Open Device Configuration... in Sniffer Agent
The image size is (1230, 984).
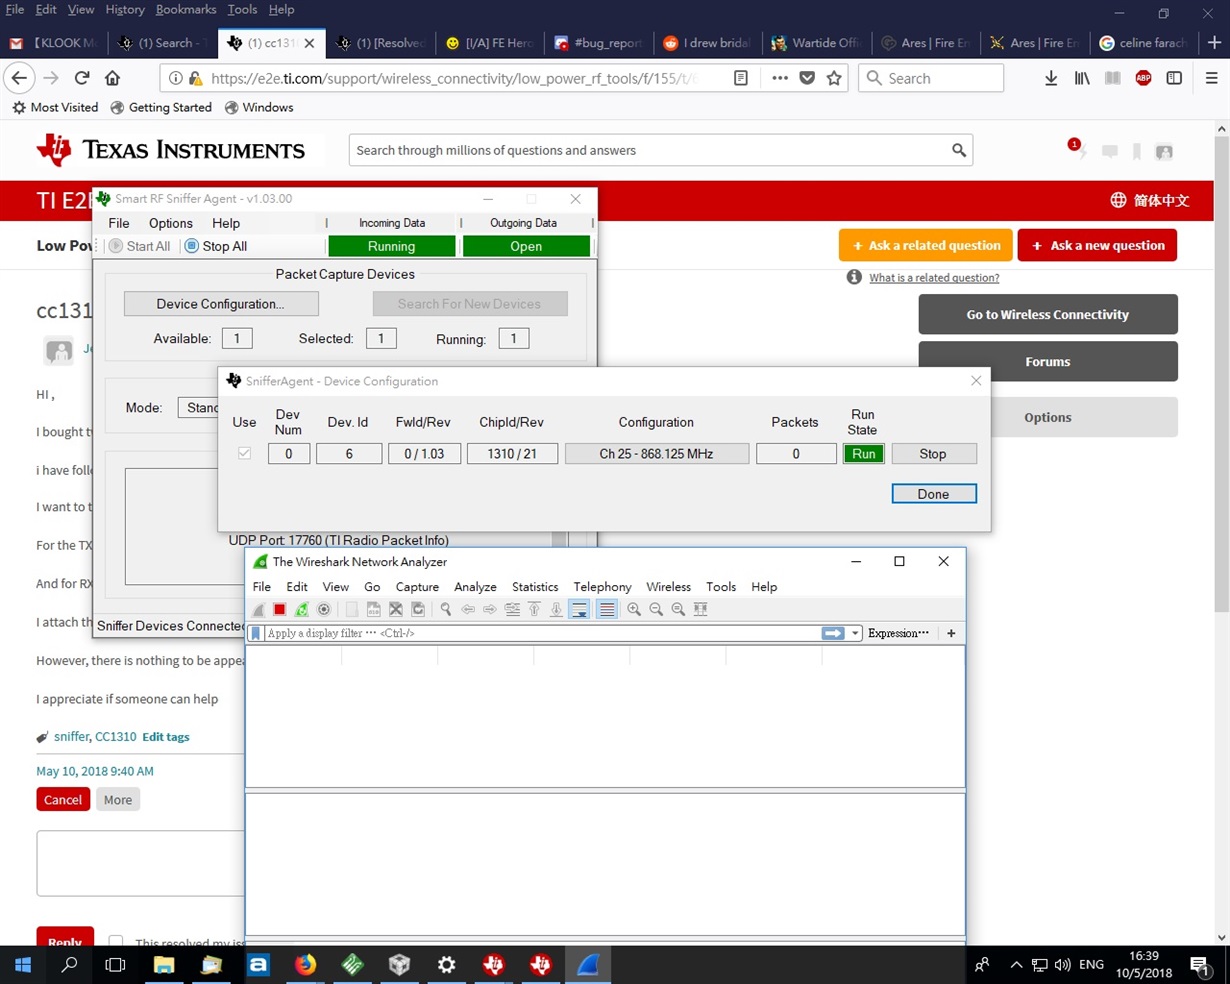tap(221, 304)
